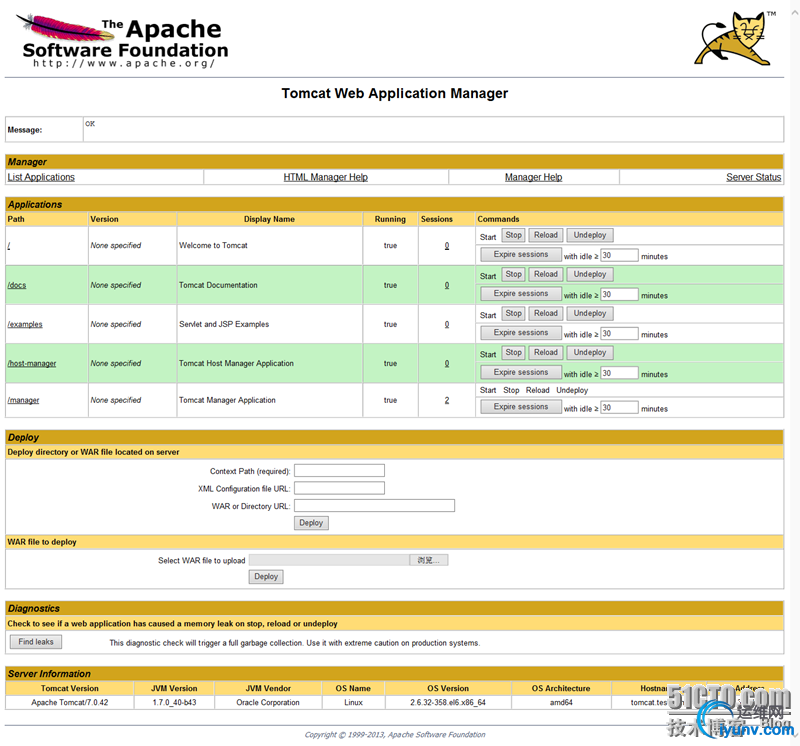This screenshot has height=746, width=800.
Task: Open HTML Manager Help link
Action: (326, 177)
